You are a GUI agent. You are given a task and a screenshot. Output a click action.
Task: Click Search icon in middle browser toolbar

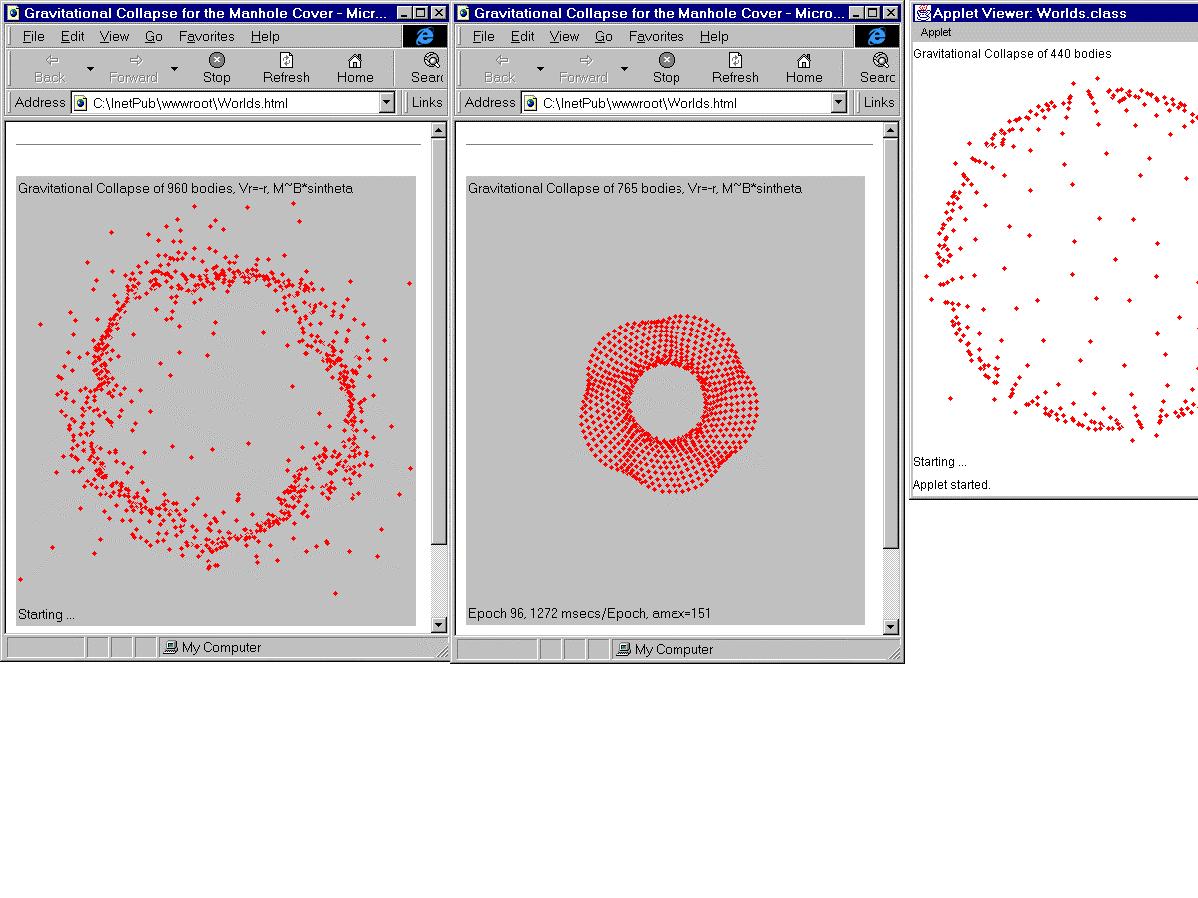pos(880,61)
